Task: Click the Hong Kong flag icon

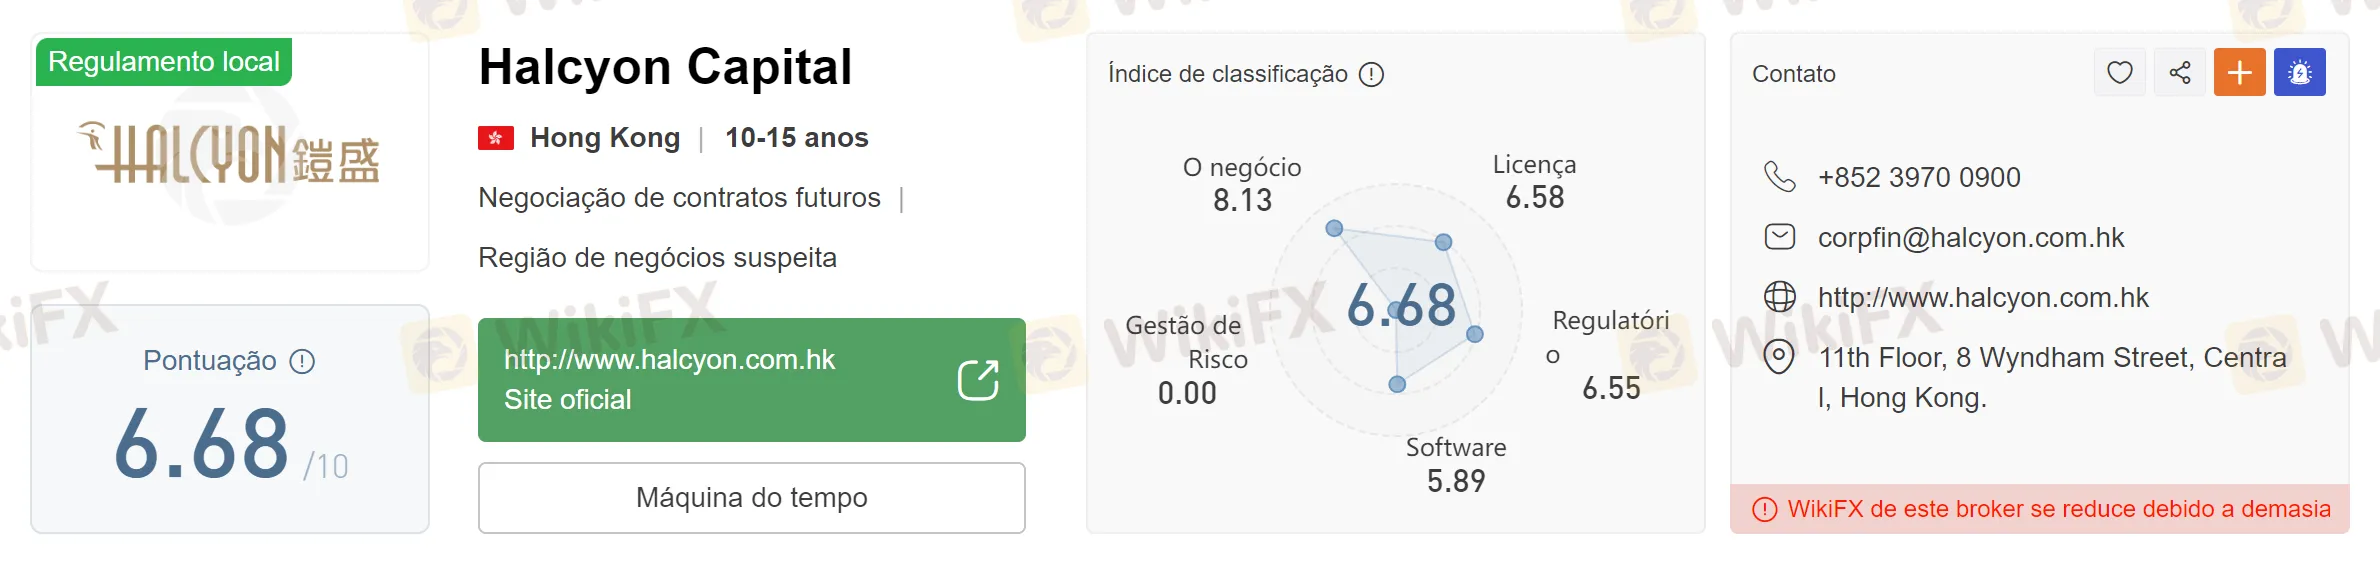Action: [x=496, y=138]
